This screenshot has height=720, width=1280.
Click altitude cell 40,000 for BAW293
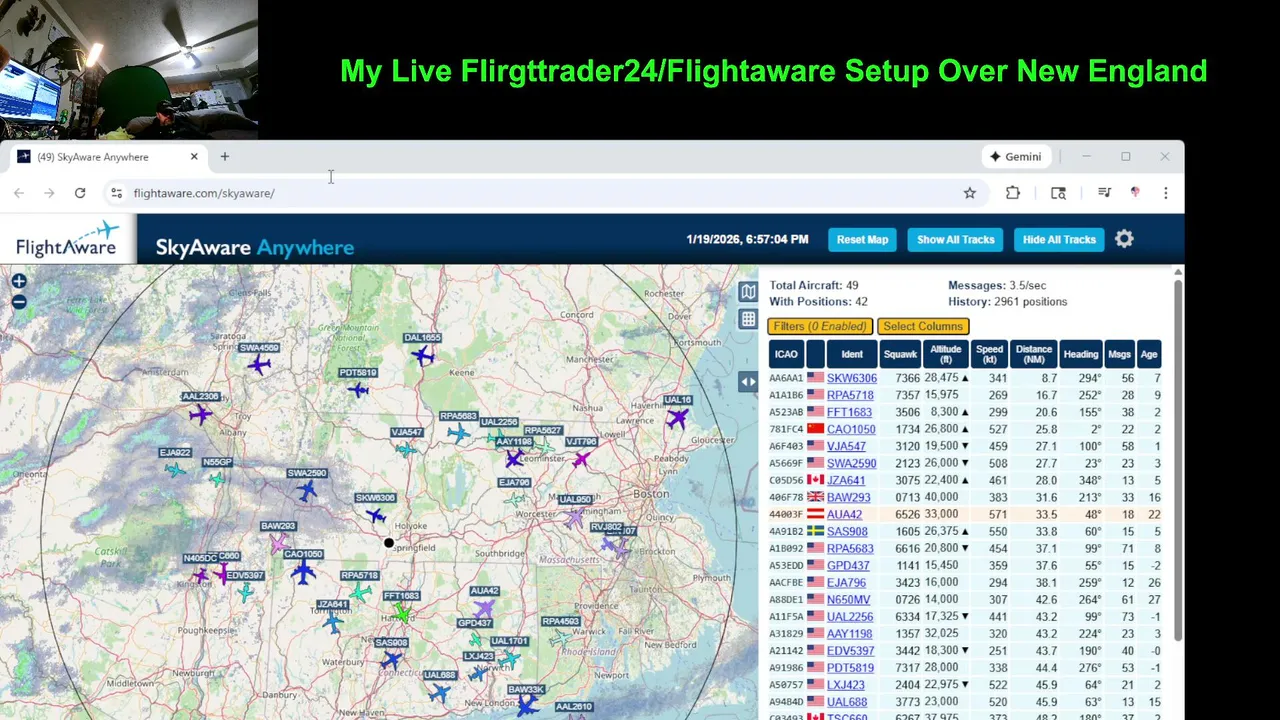pyautogui.click(x=941, y=497)
